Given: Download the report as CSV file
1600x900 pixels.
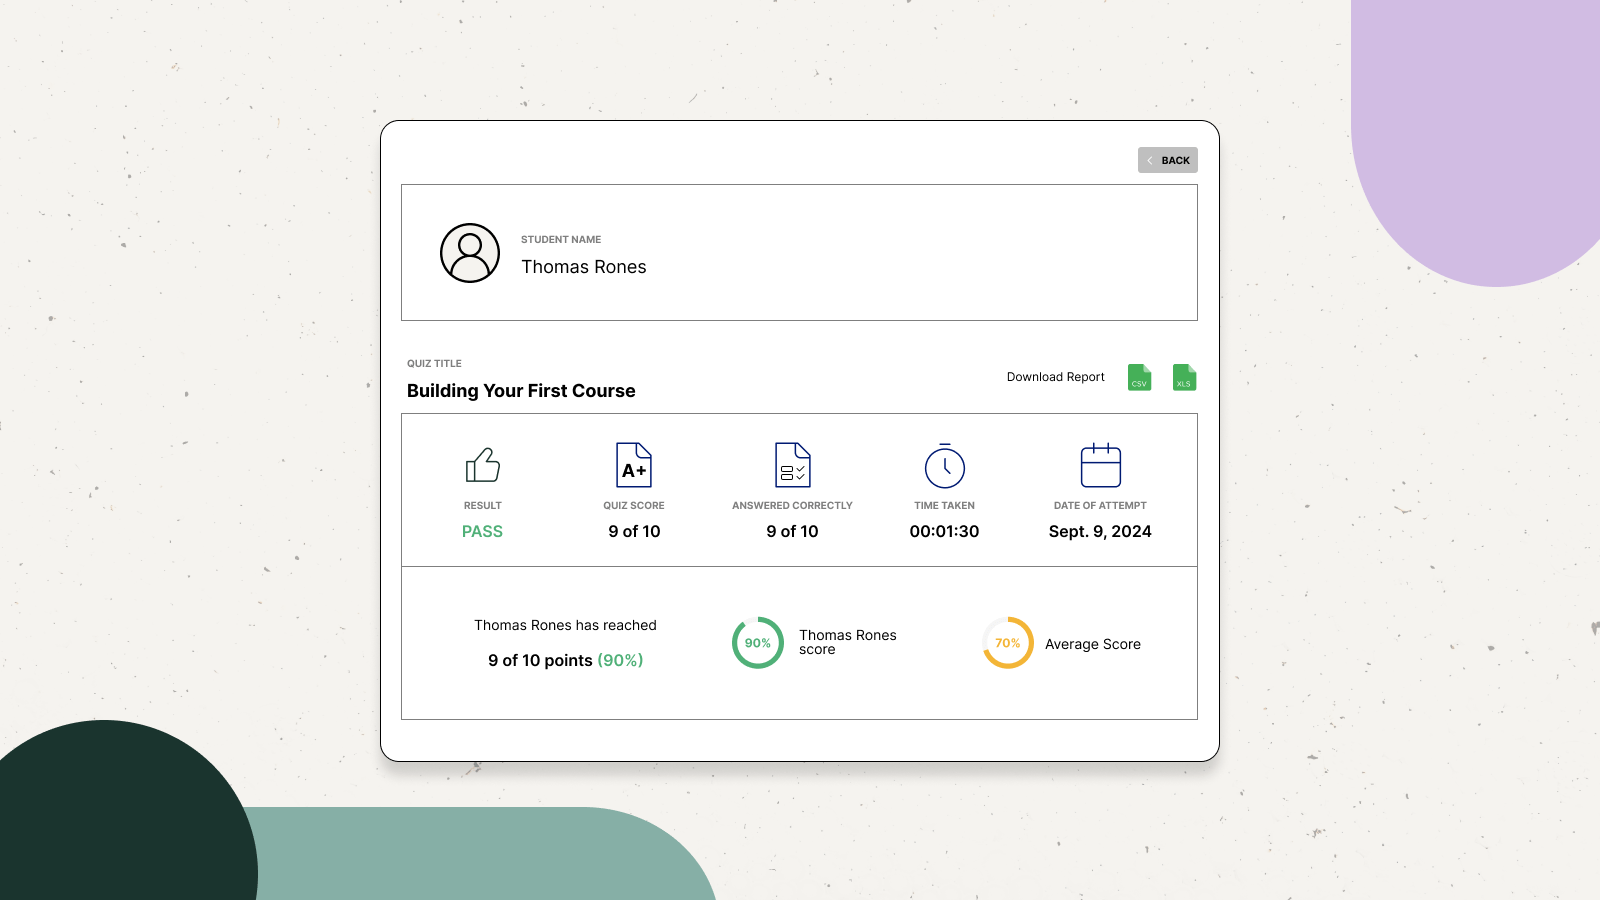Looking at the screenshot, I should click(x=1139, y=377).
